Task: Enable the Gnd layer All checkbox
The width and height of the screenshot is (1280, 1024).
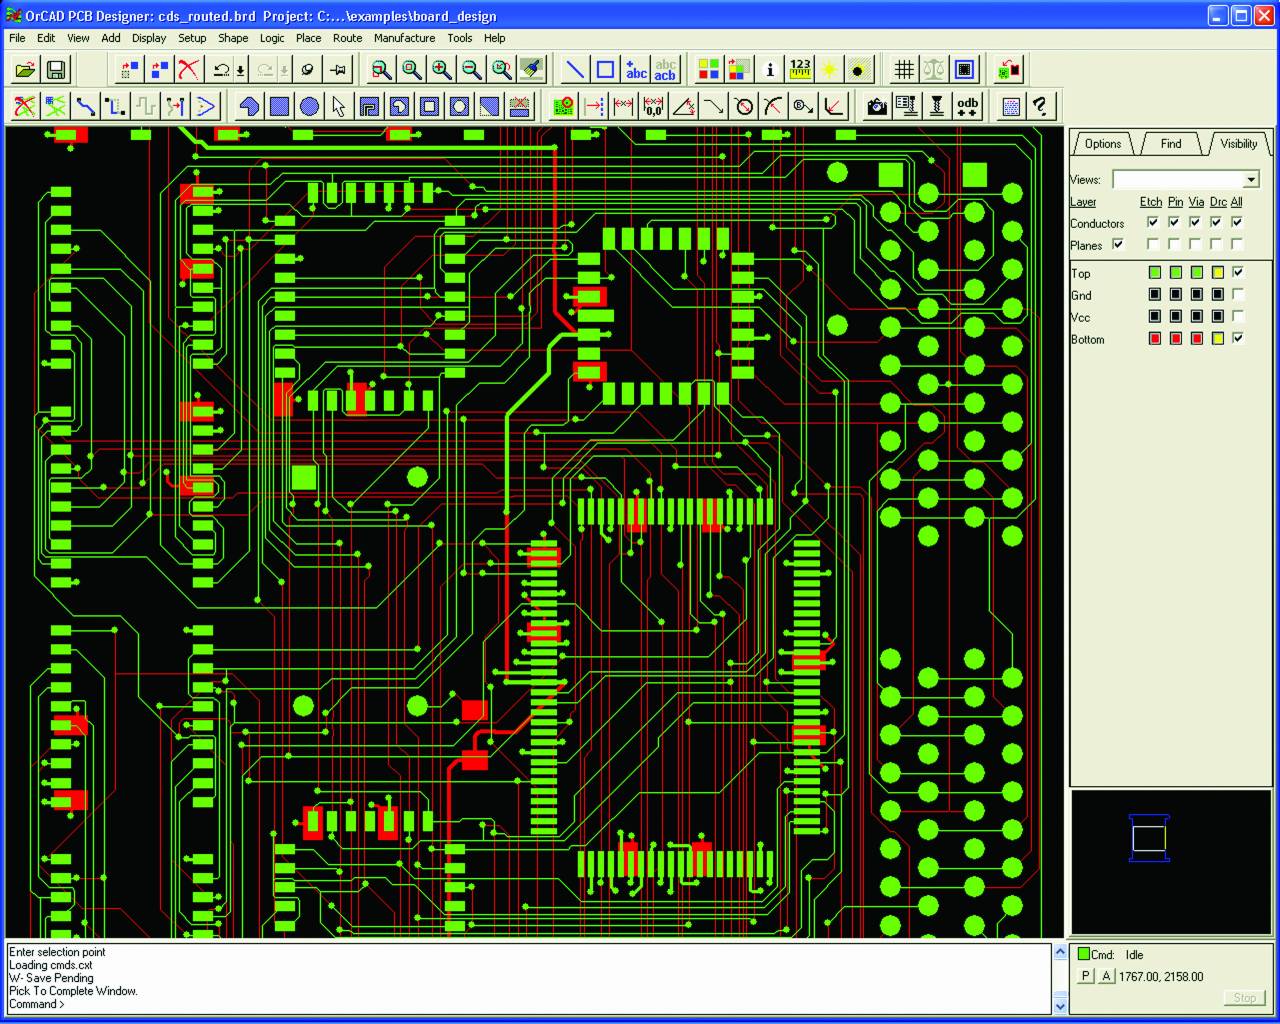Action: (1238, 294)
